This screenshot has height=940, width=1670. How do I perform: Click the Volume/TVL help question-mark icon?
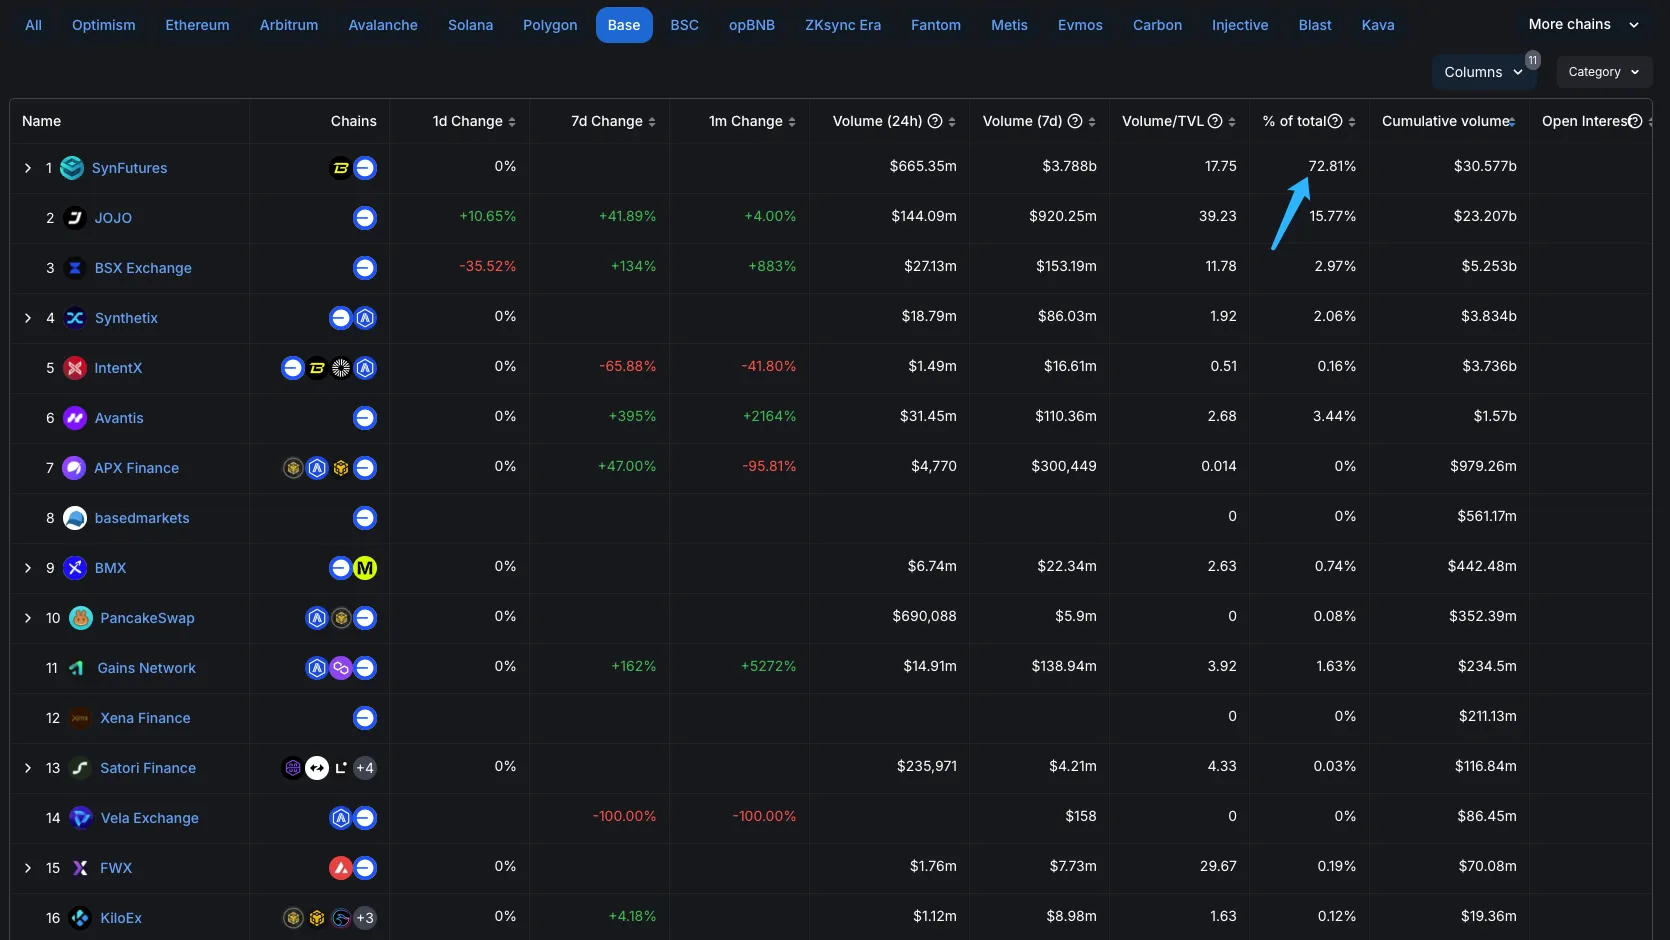tap(1215, 121)
